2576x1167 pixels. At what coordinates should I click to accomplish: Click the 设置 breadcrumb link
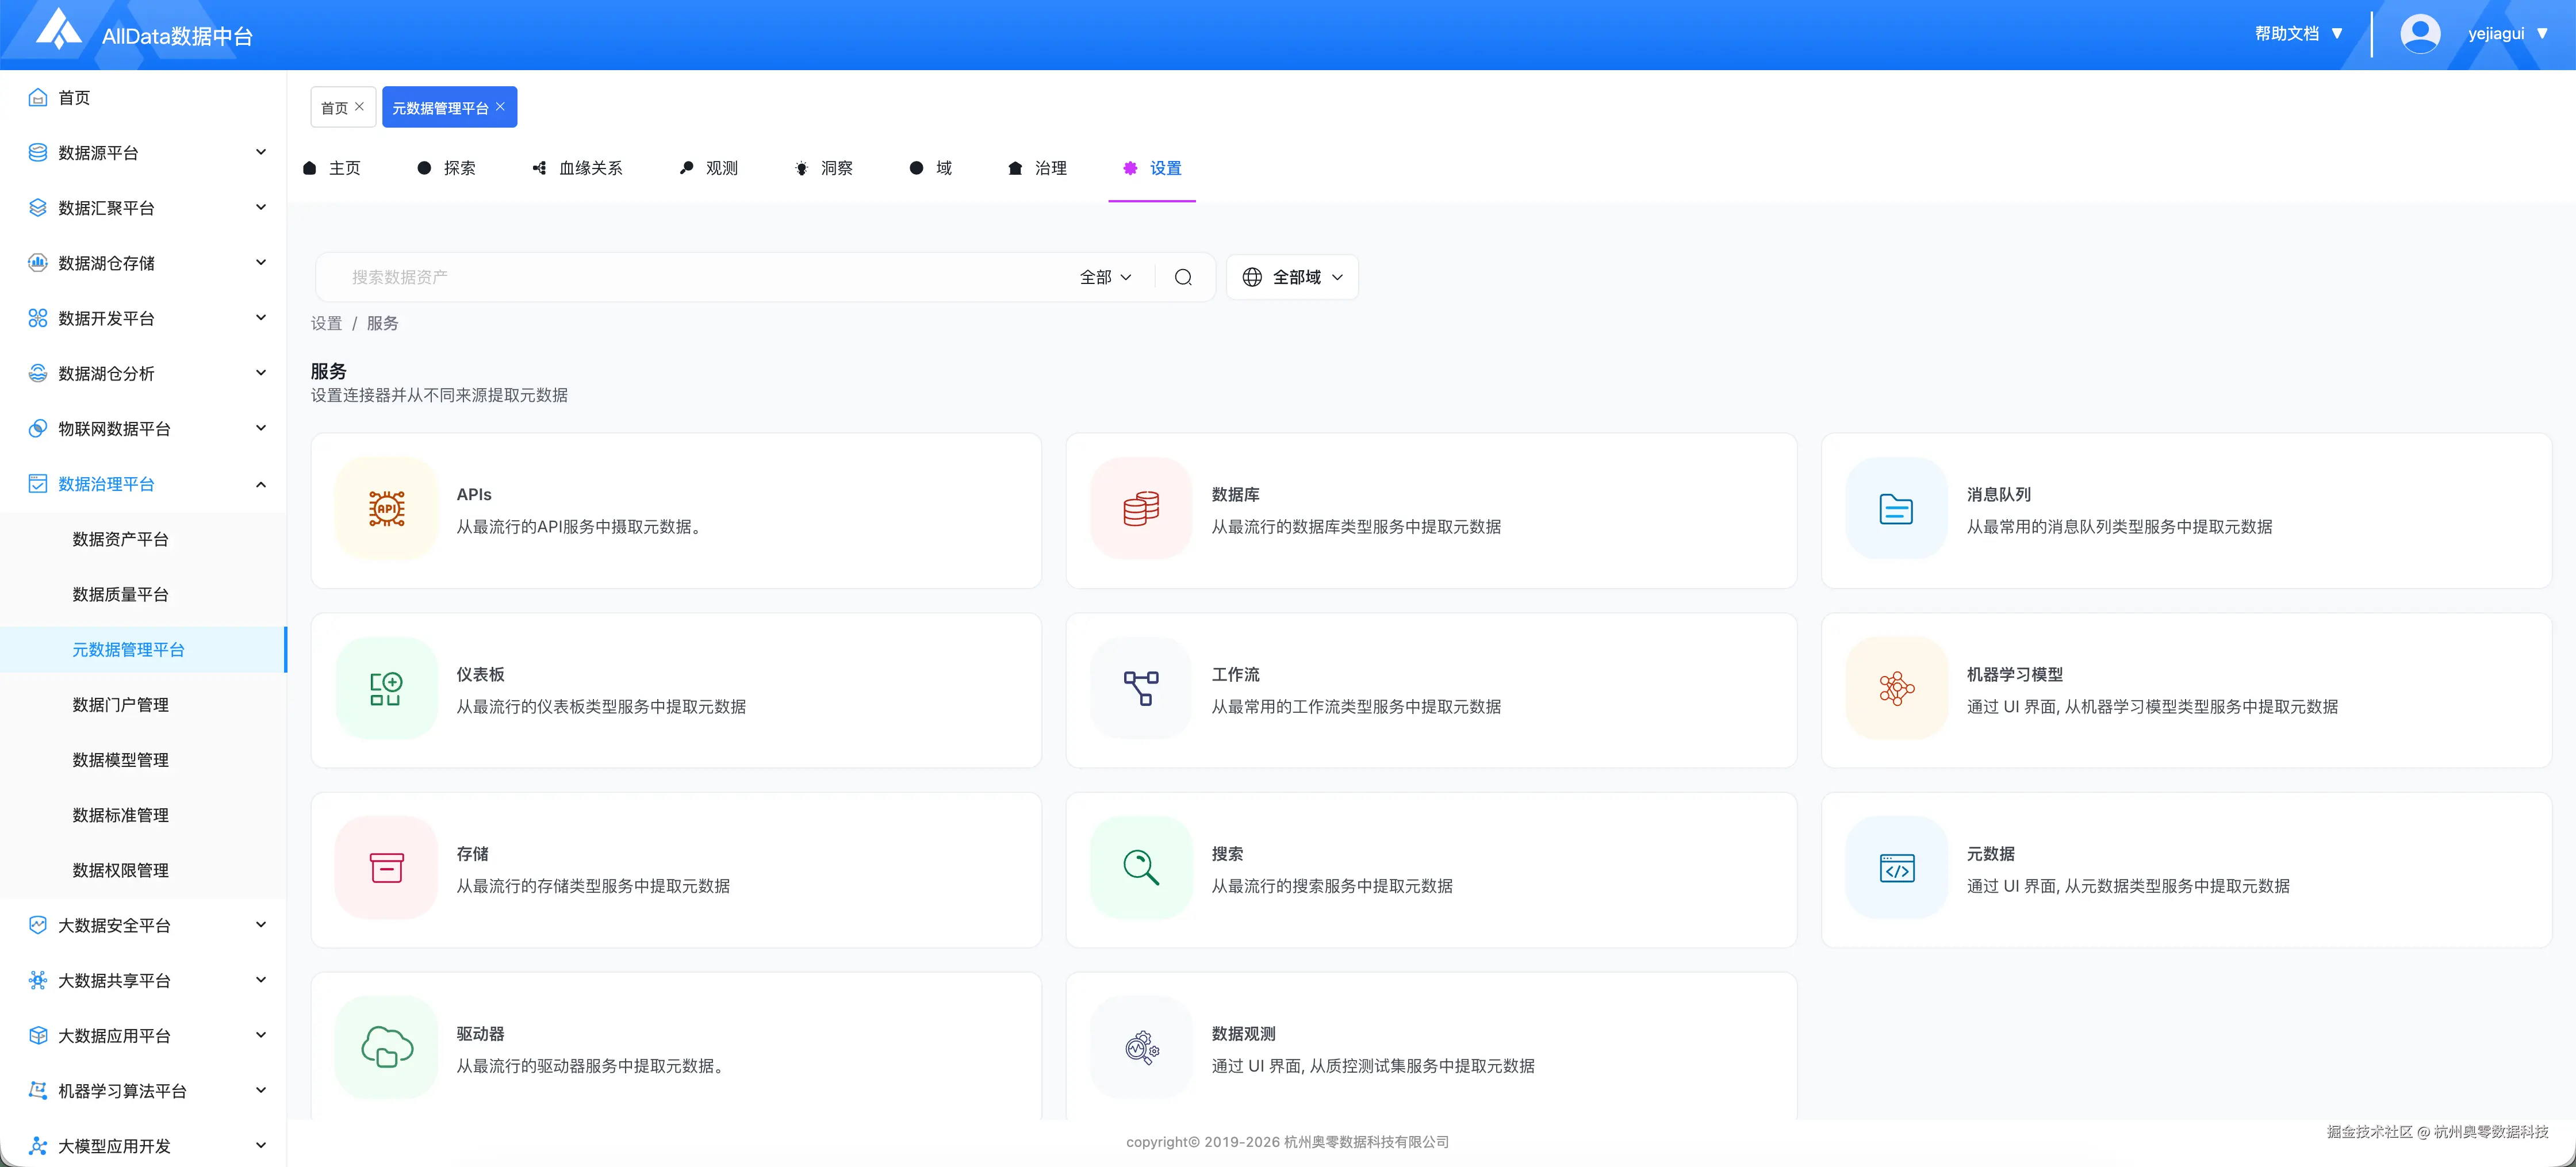tap(326, 323)
